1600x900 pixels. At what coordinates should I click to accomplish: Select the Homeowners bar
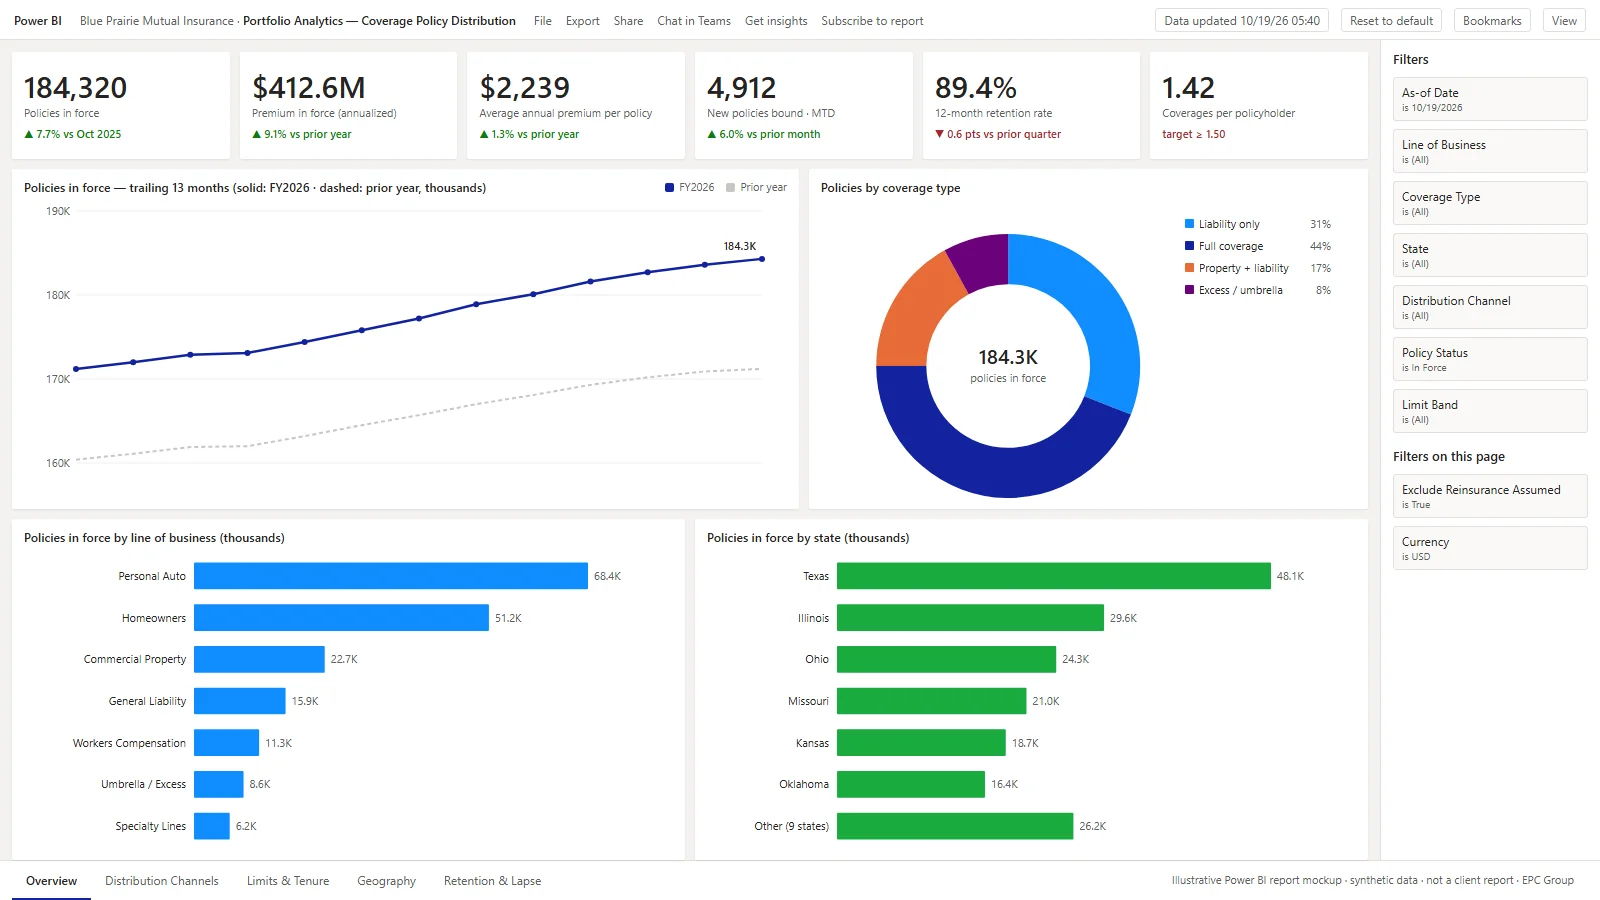click(x=341, y=618)
